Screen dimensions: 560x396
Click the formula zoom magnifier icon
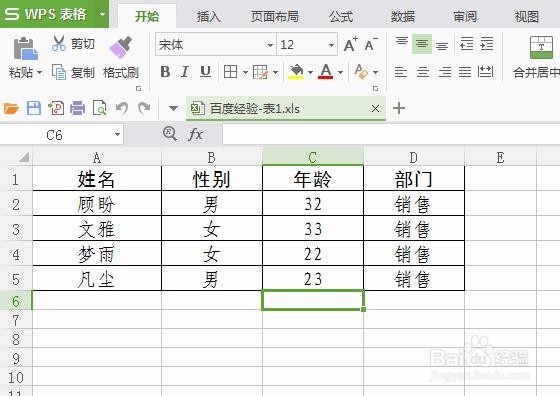[x=170, y=134]
